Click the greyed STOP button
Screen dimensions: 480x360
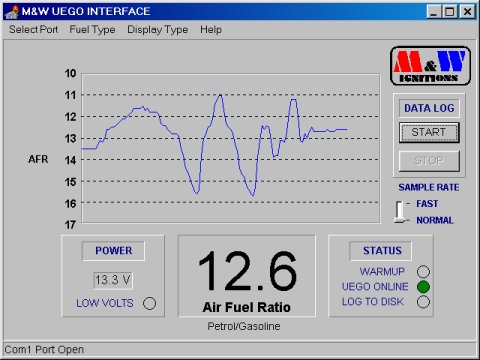(x=429, y=161)
